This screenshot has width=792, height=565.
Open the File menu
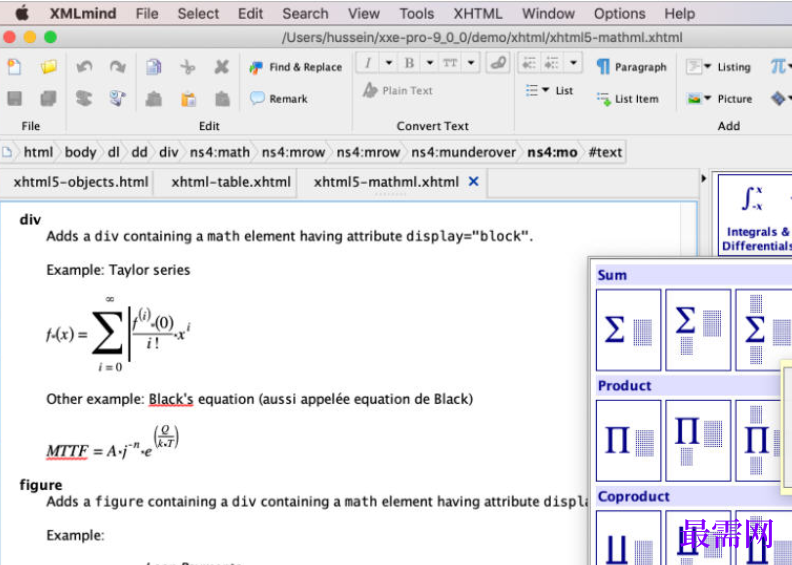pos(146,13)
